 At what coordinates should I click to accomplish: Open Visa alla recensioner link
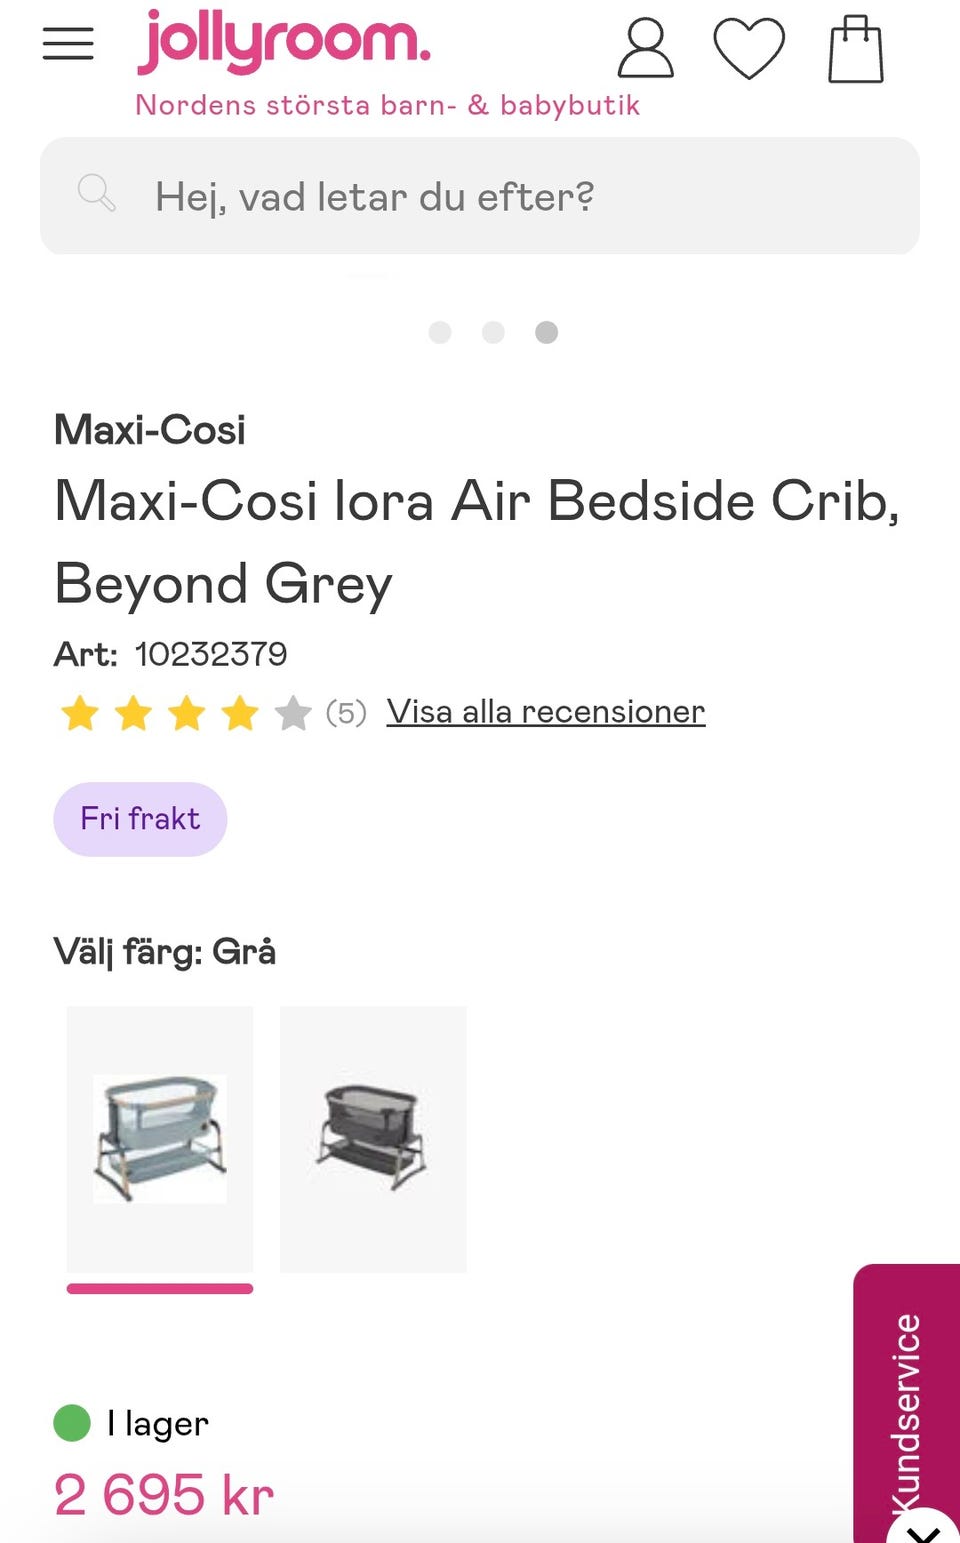[x=546, y=711]
